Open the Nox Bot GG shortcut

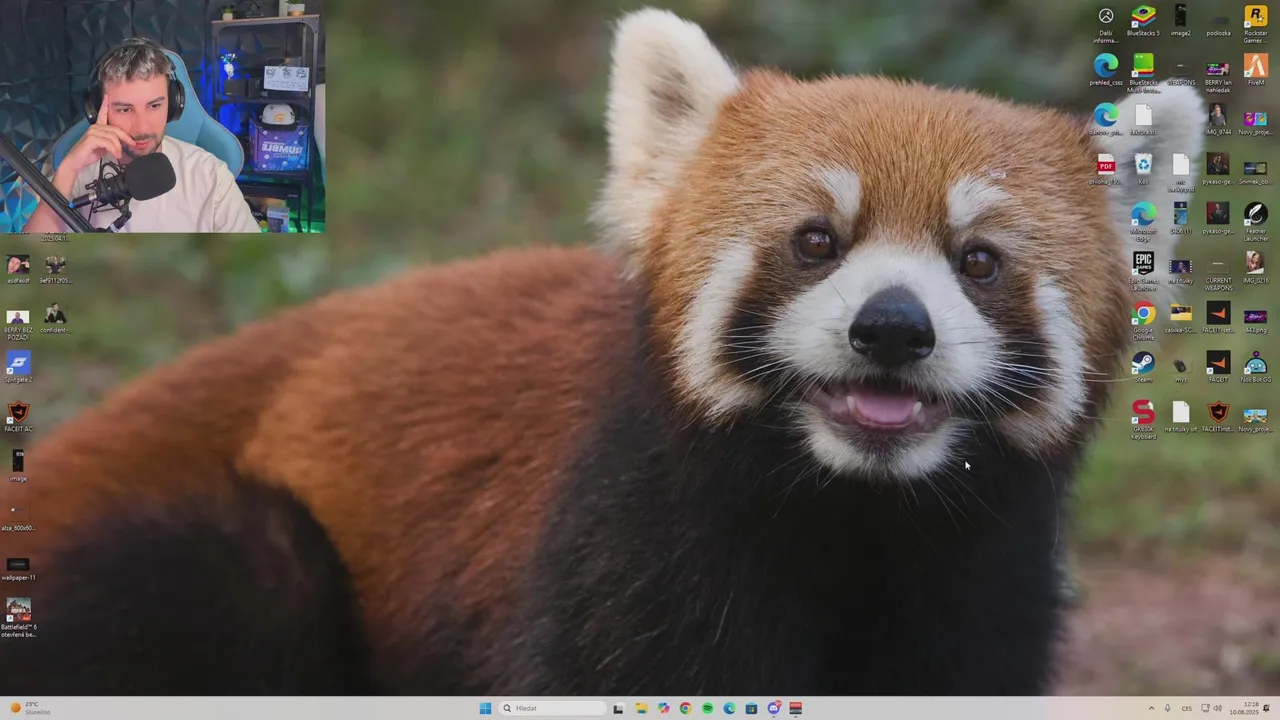pos(1255,366)
